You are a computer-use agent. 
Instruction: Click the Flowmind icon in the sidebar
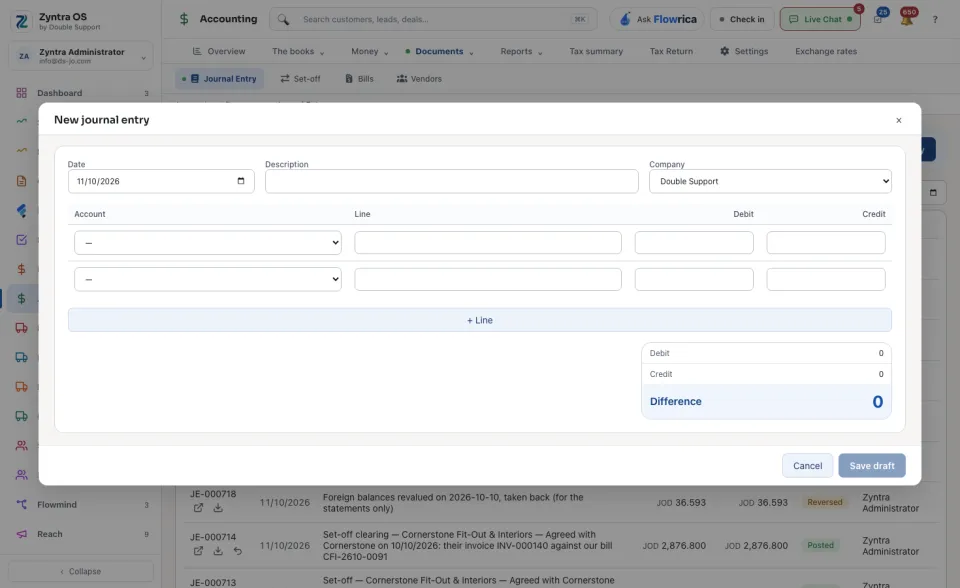click(x=21, y=505)
